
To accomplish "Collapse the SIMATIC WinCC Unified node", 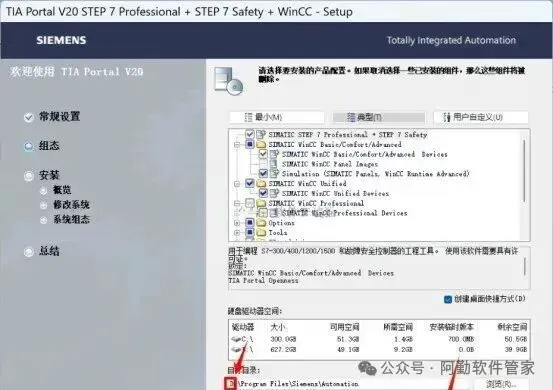I will point(237,184).
